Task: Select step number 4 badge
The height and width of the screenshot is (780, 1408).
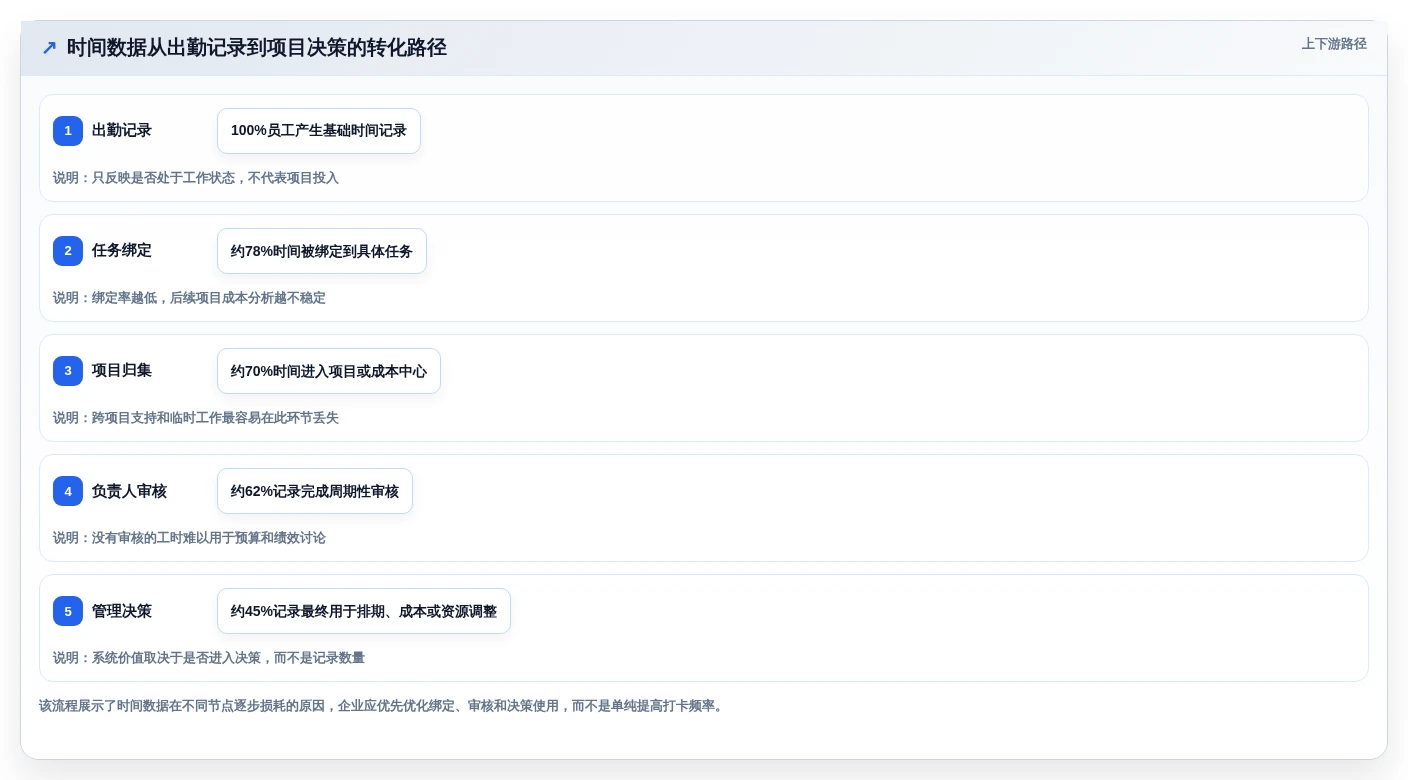Action: tap(68, 491)
